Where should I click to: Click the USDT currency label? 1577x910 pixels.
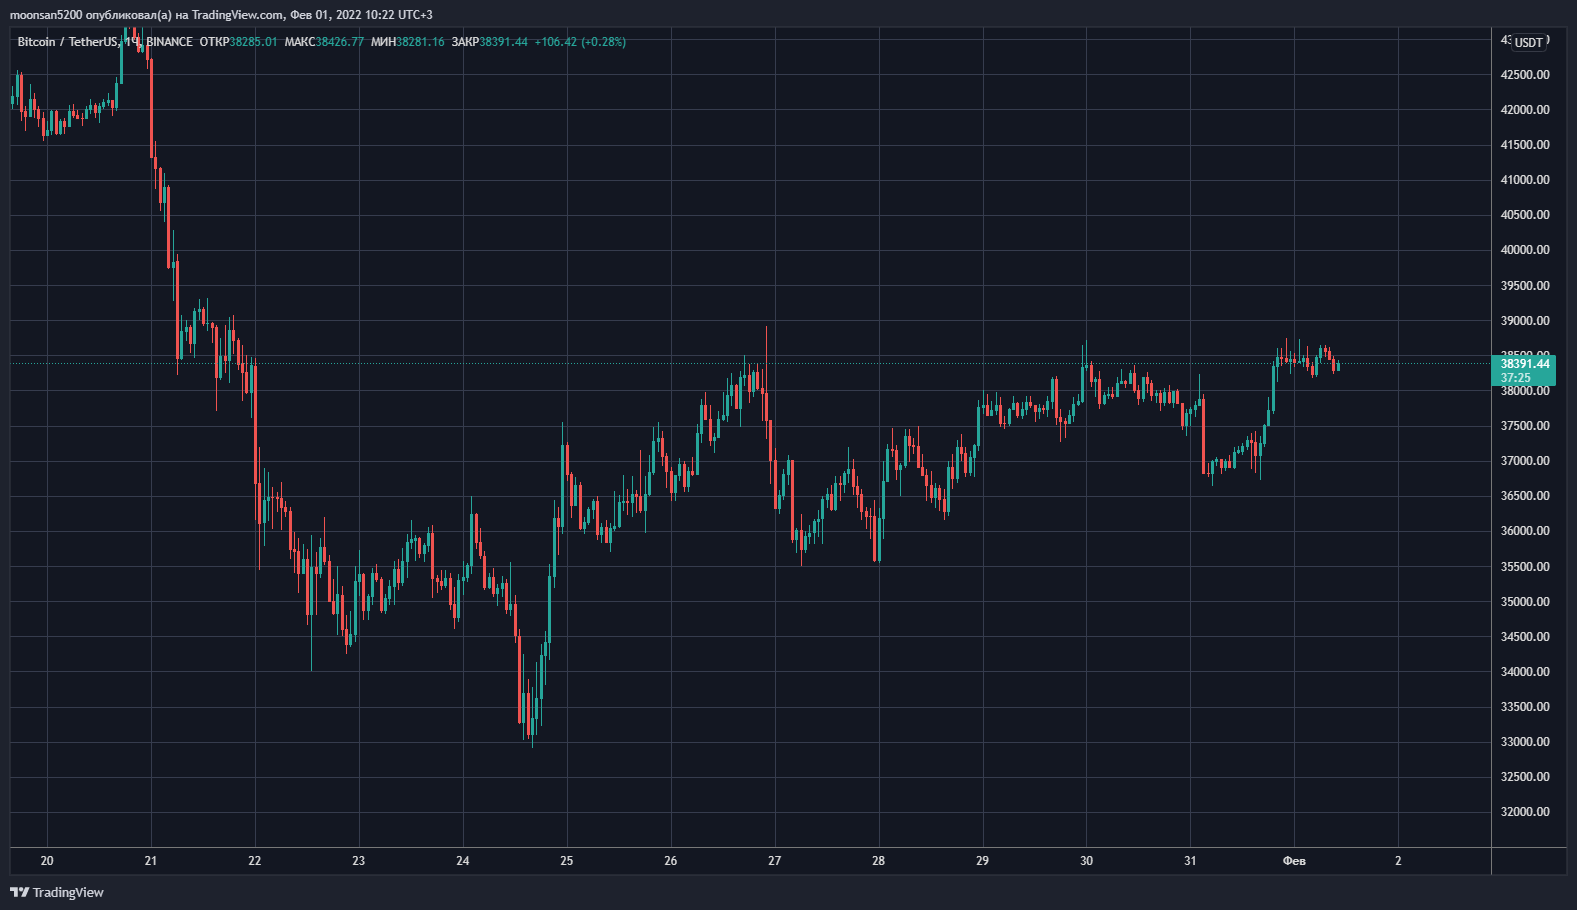(x=1529, y=42)
